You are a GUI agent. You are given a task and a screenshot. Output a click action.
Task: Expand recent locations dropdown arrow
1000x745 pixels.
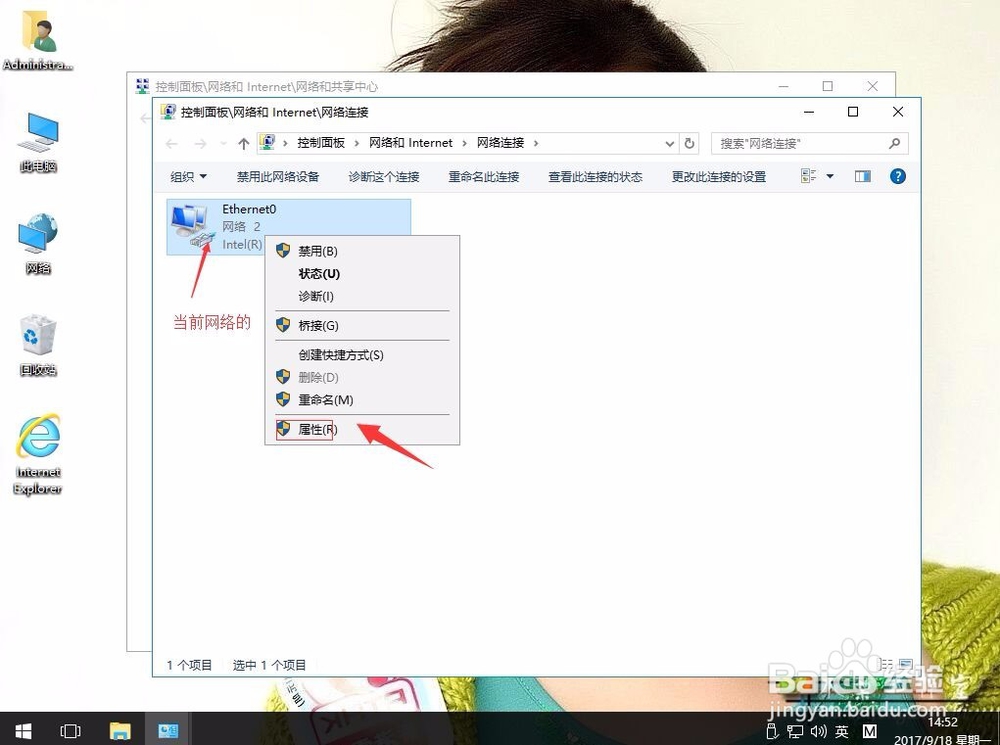point(223,144)
